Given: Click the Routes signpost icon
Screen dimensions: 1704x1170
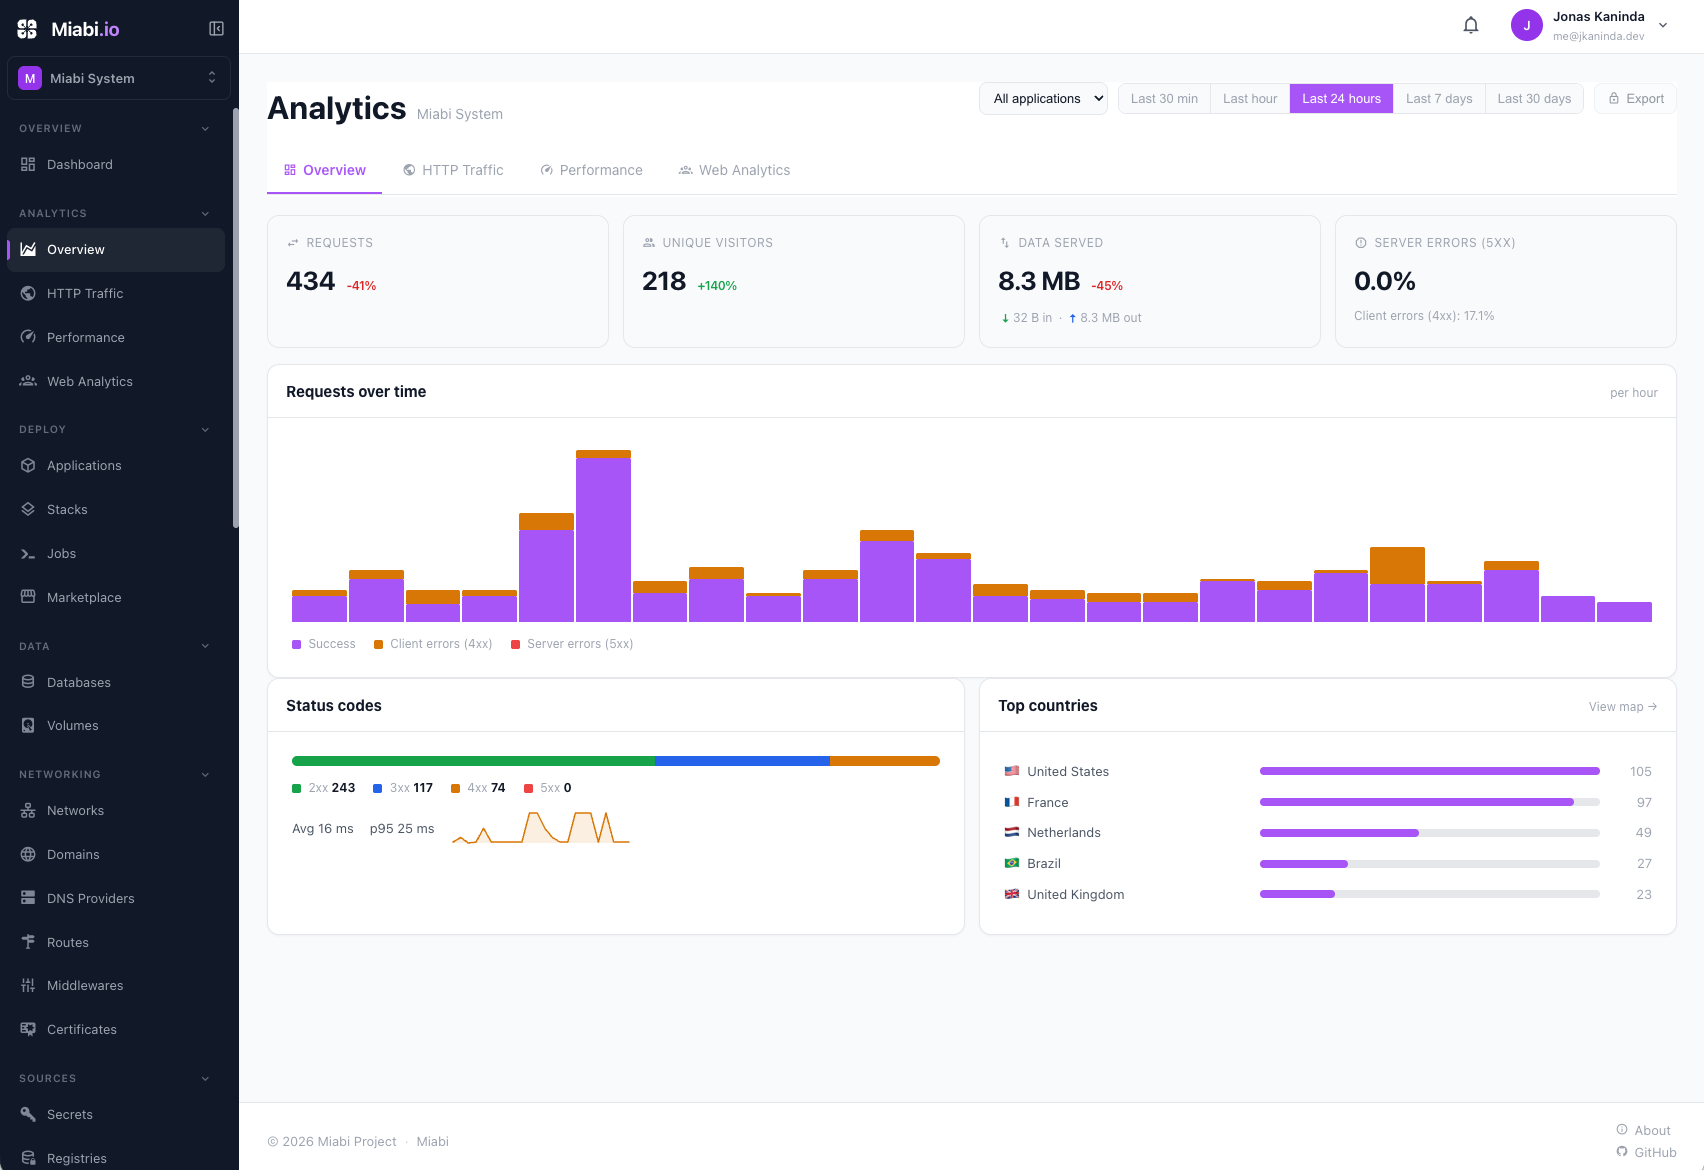Looking at the screenshot, I should point(28,942).
